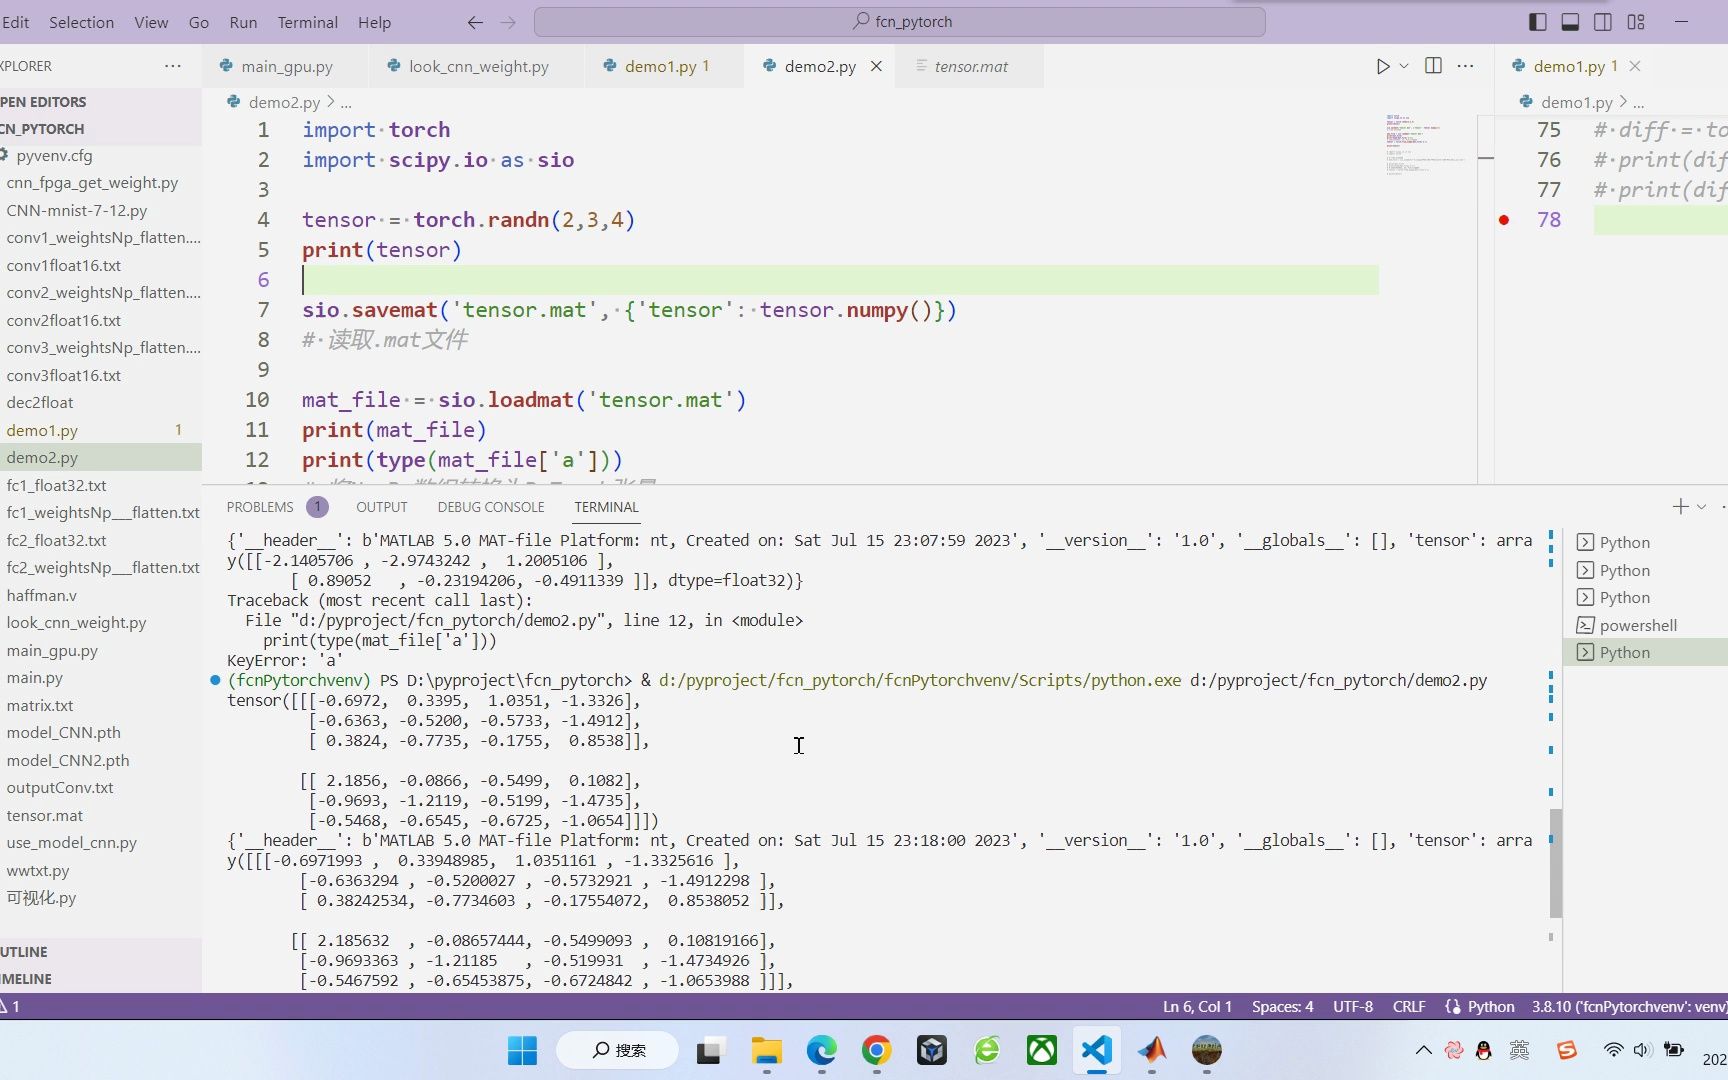This screenshot has width=1728, height=1080.
Task: Close the demo2.py editor tab
Action: click(x=876, y=66)
